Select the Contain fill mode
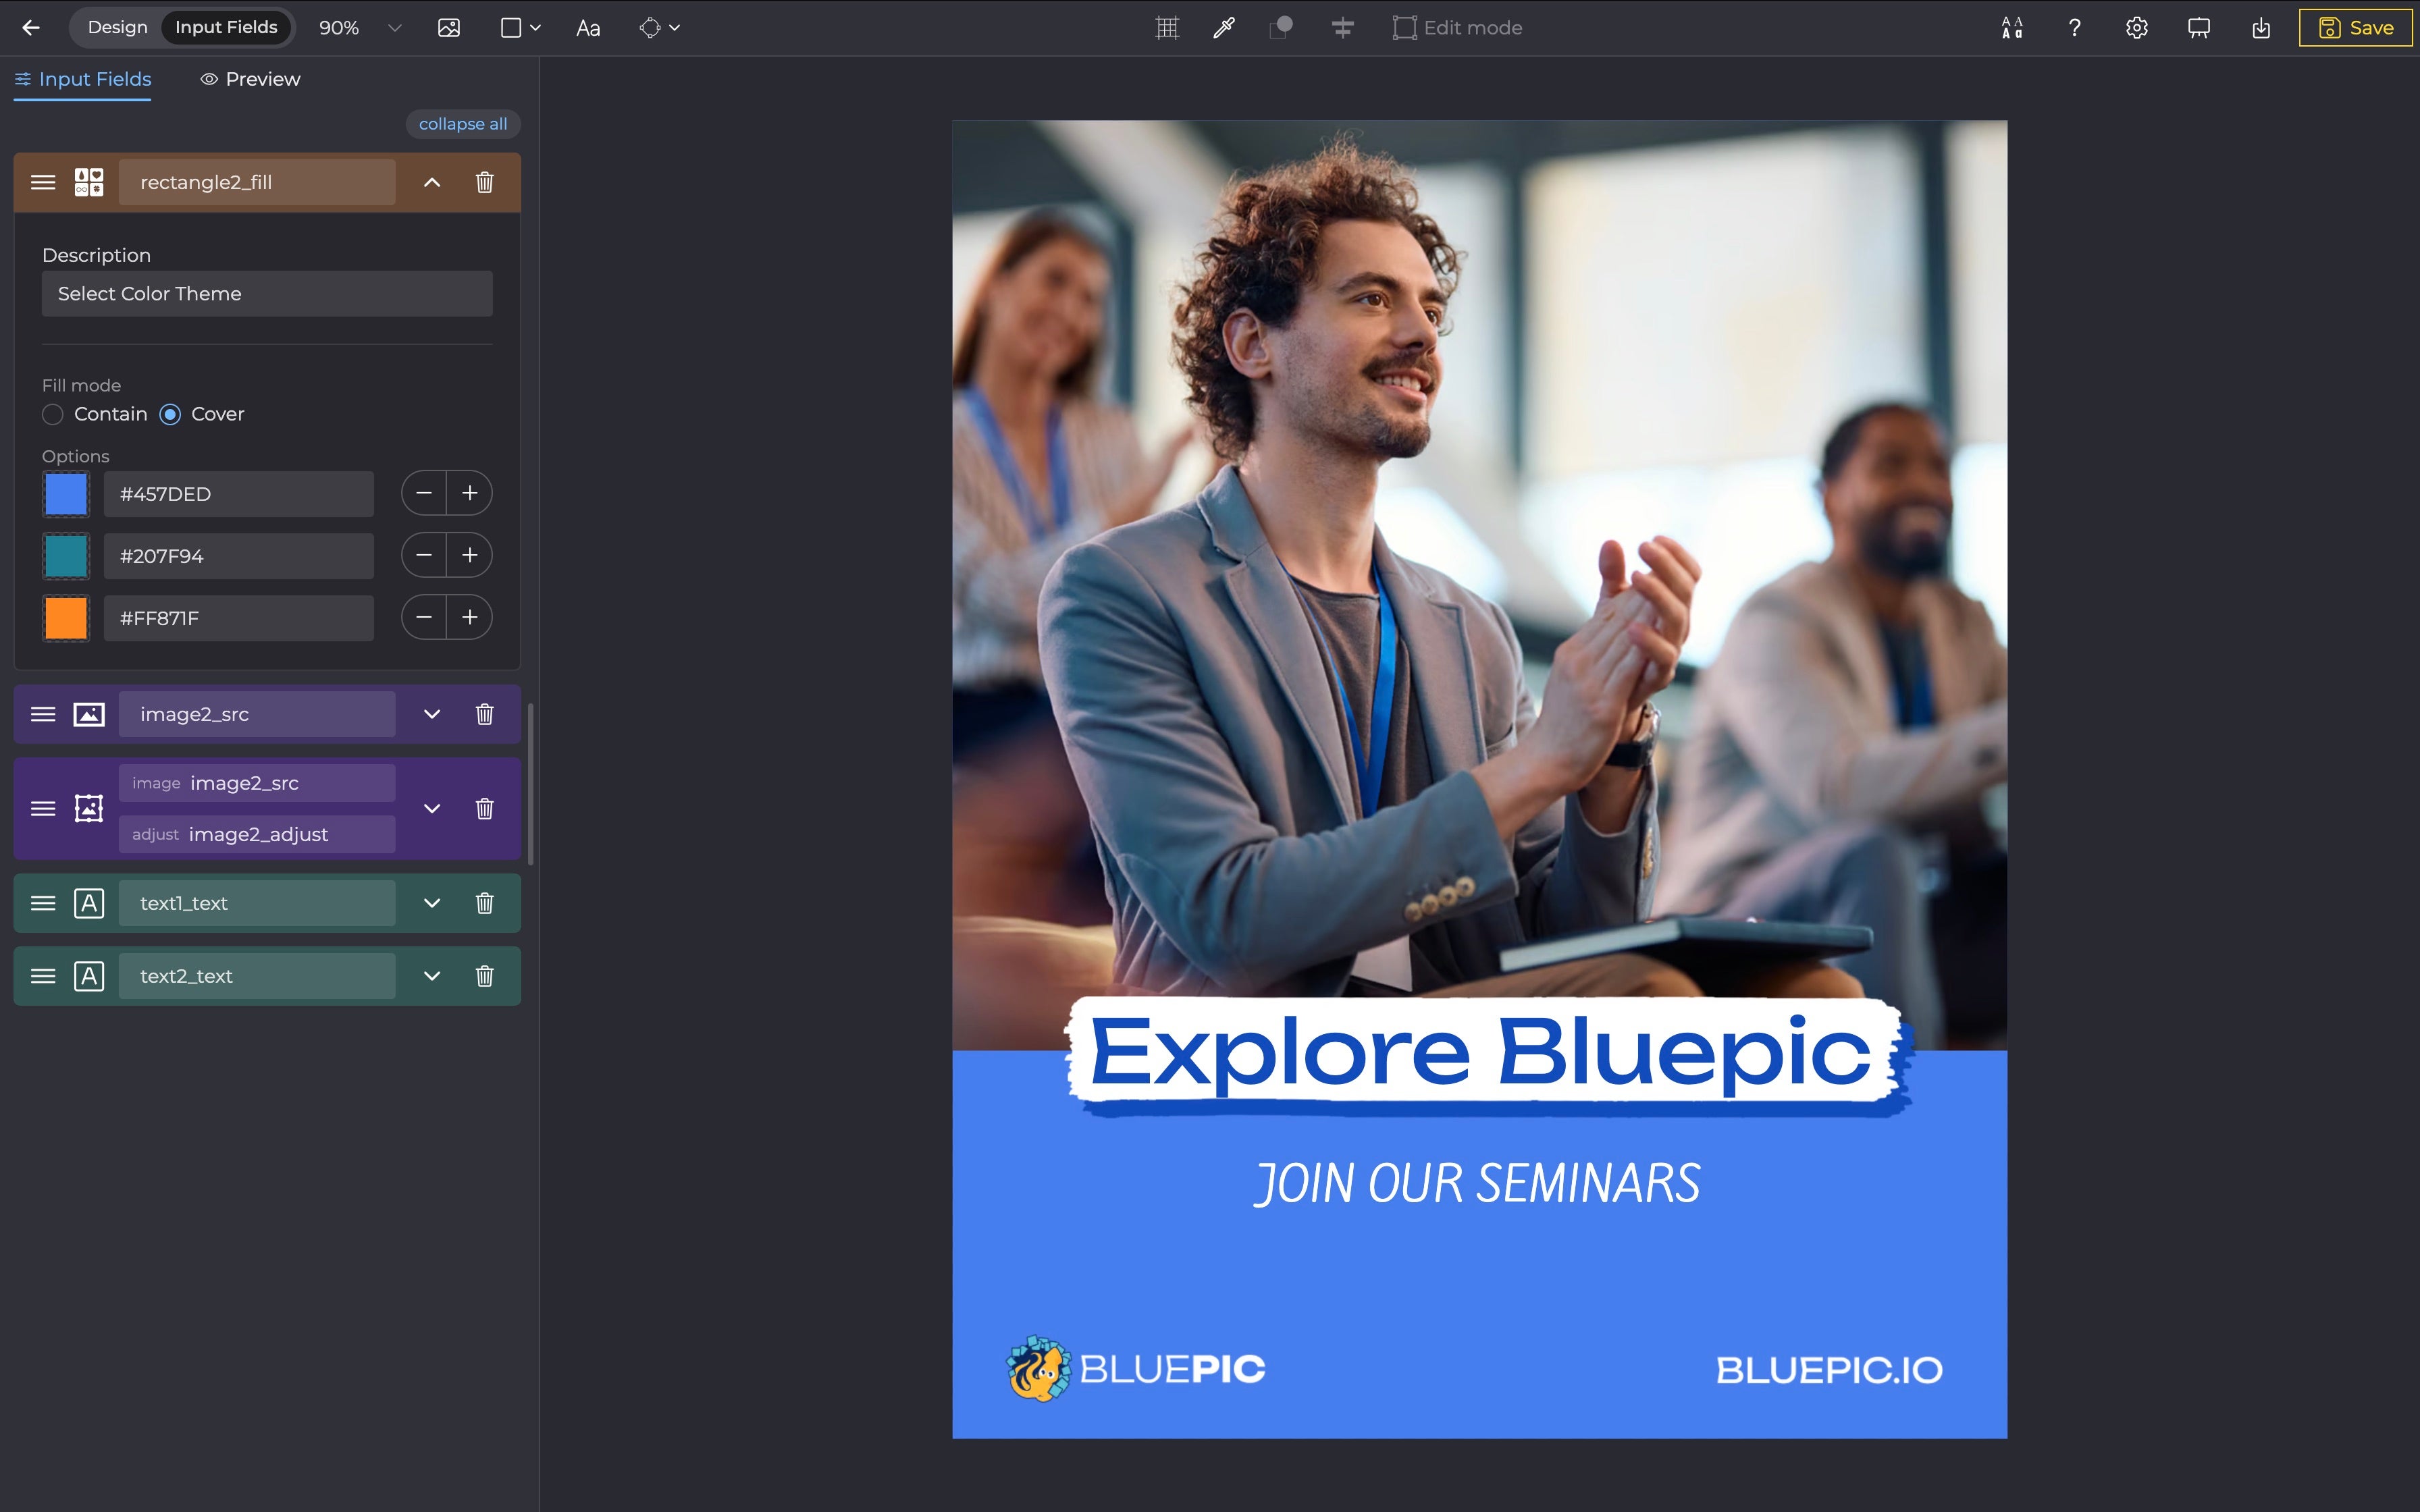 click(x=53, y=414)
